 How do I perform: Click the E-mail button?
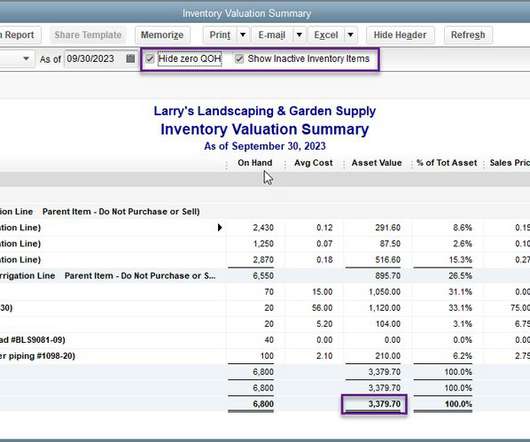272,35
